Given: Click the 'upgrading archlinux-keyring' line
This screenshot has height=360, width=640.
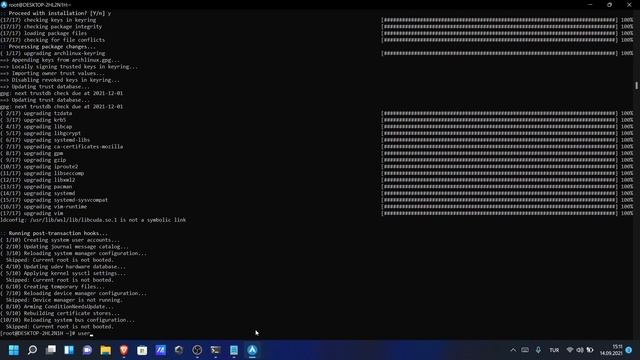Looking at the screenshot, I should point(53,53).
